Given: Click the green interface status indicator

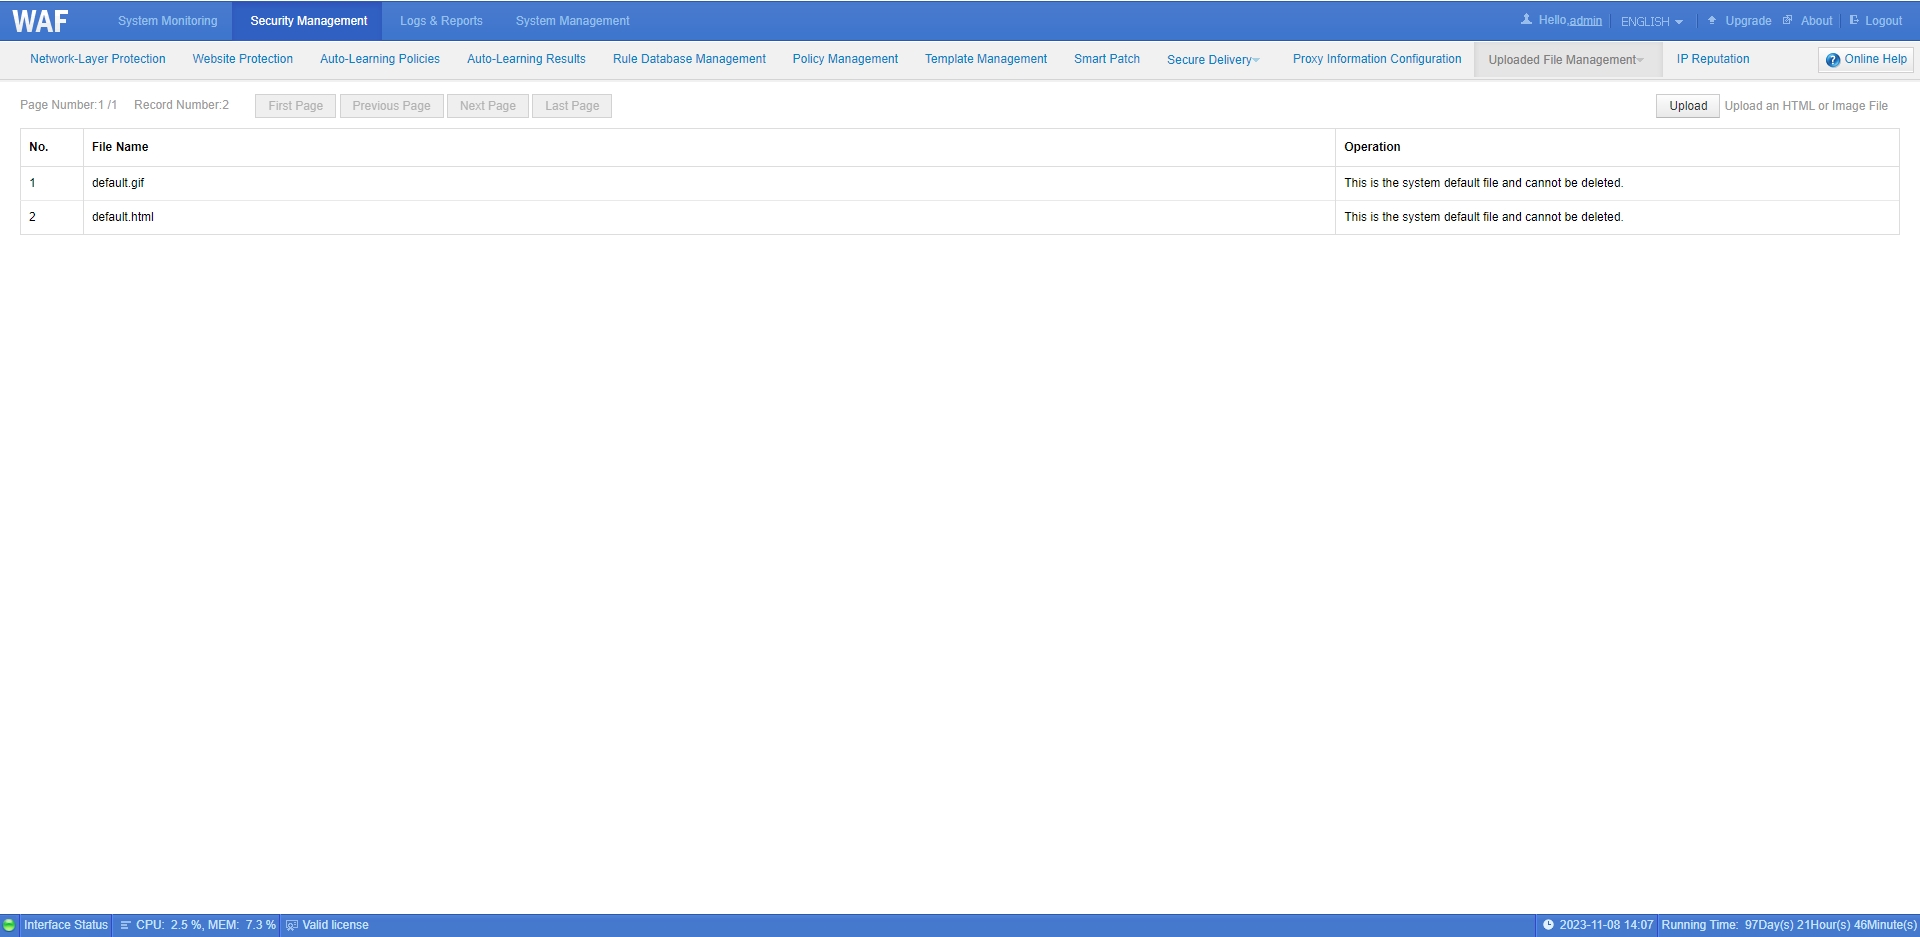Looking at the screenshot, I should click(9, 925).
